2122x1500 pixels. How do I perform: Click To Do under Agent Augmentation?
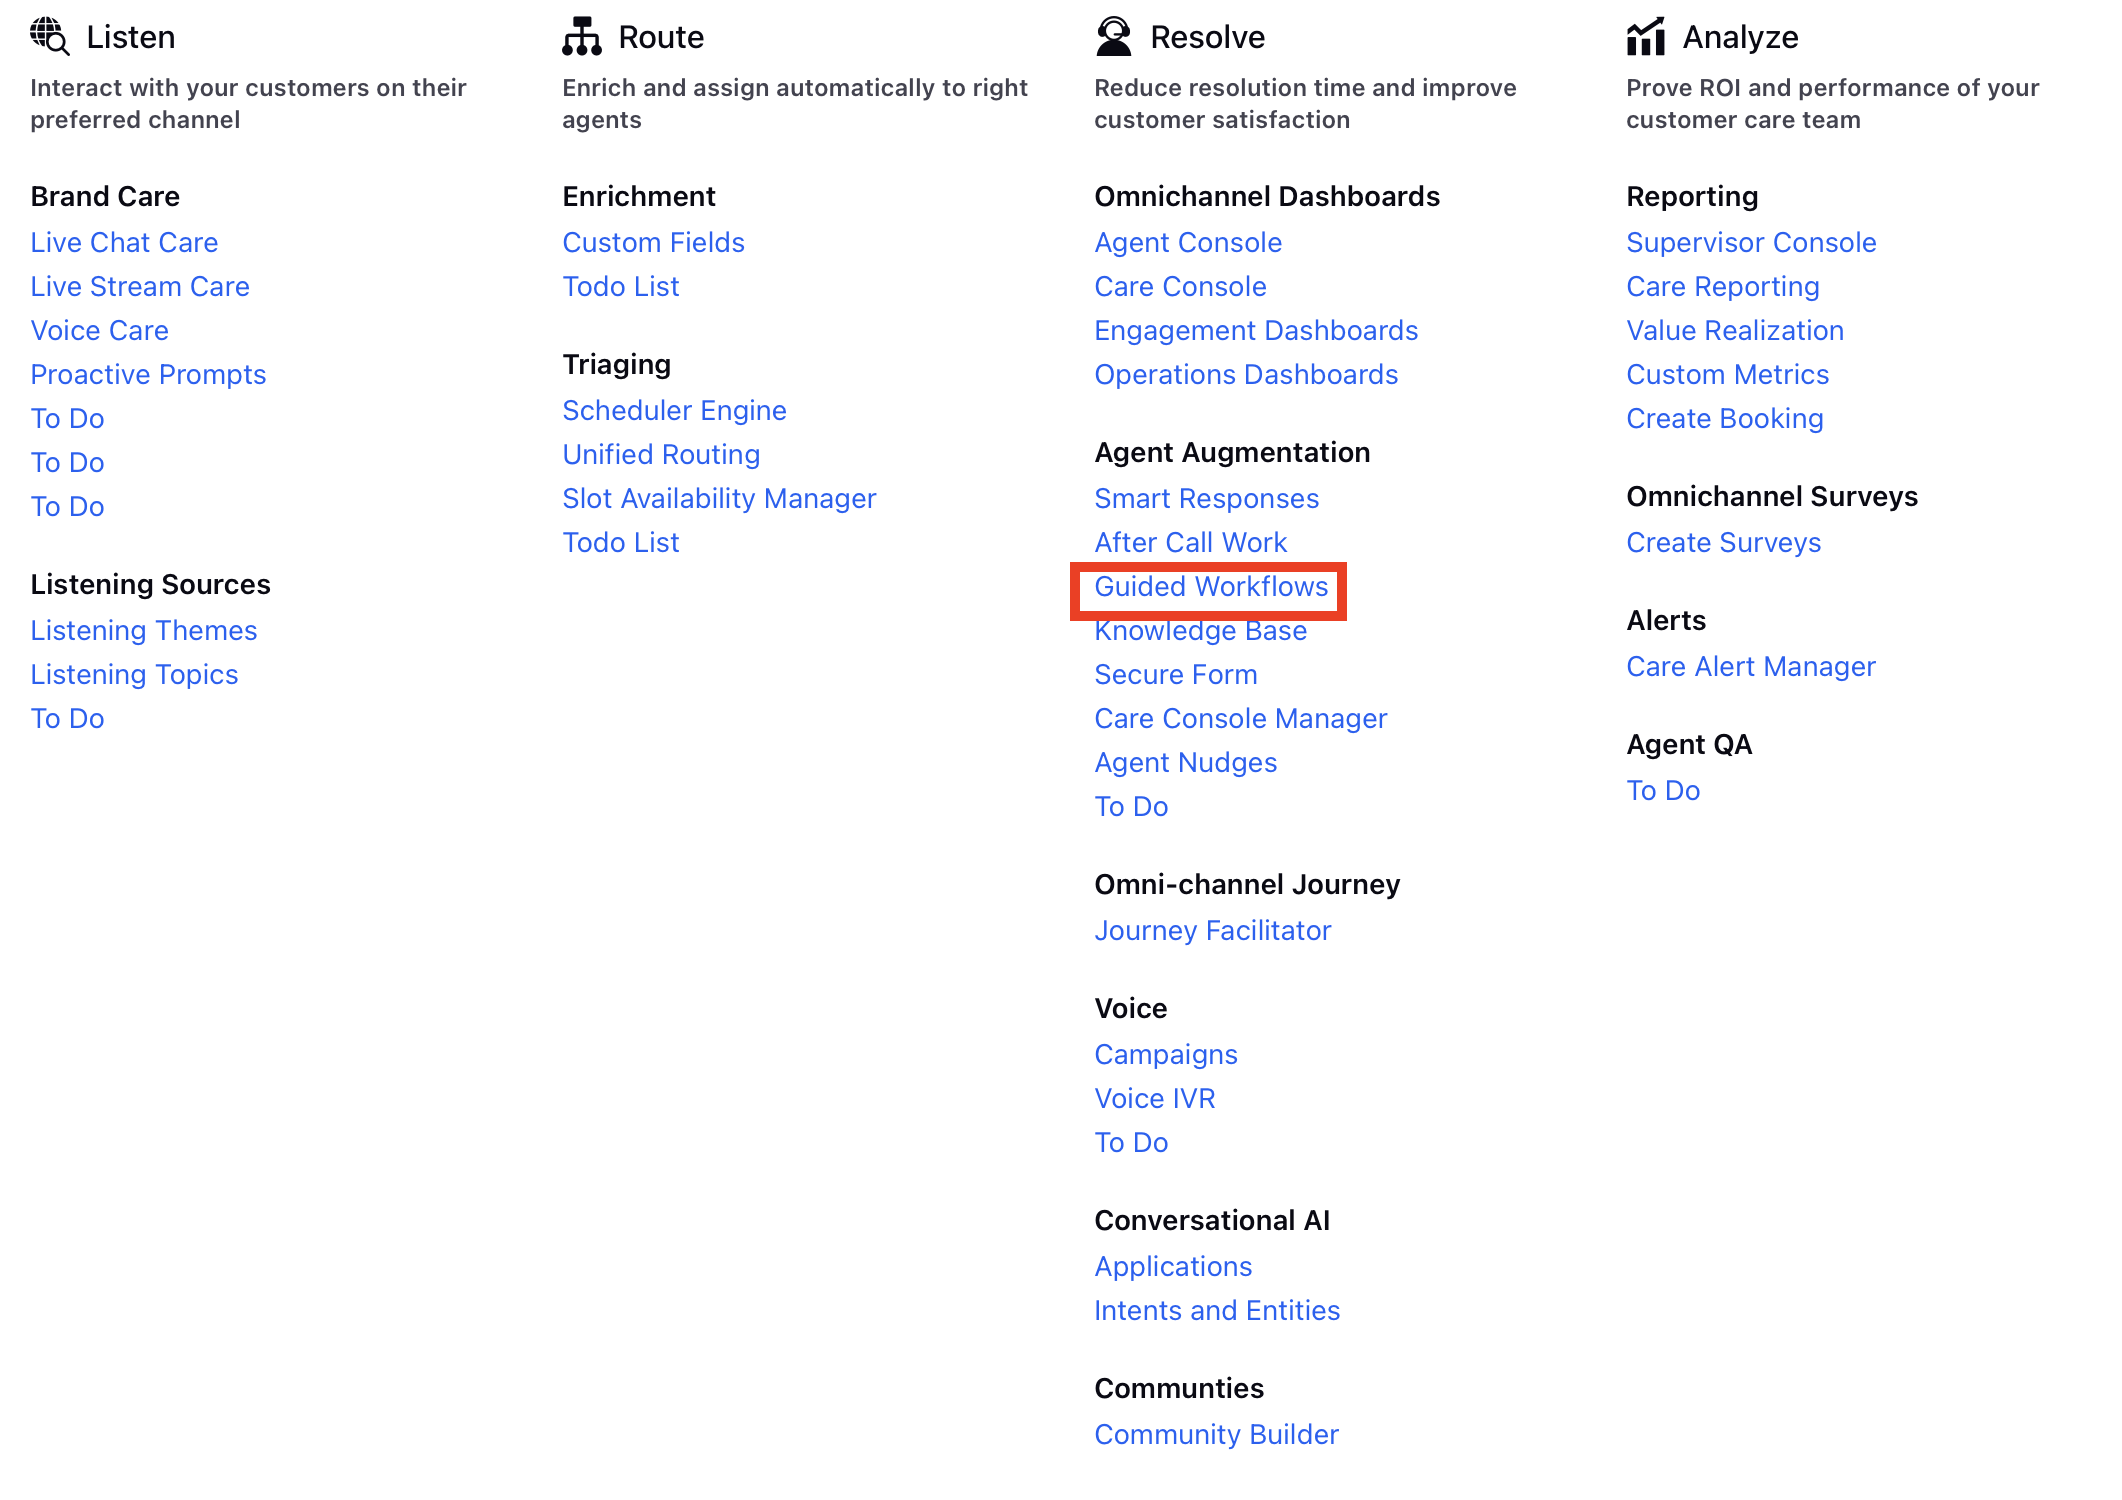pyautogui.click(x=1131, y=807)
